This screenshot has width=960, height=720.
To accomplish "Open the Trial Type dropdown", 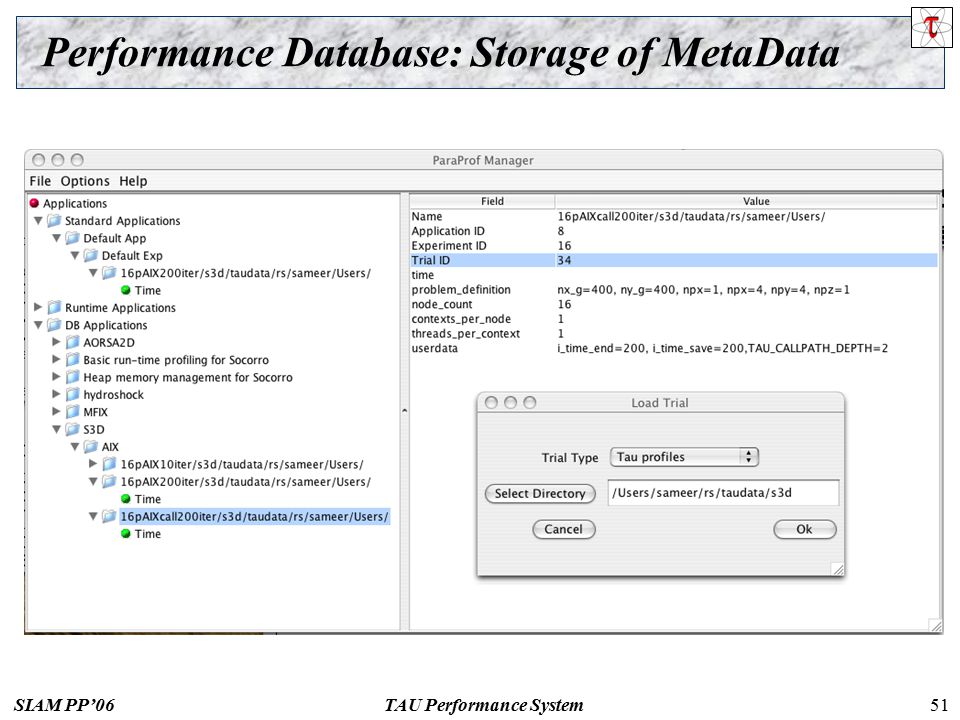I will (684, 457).
